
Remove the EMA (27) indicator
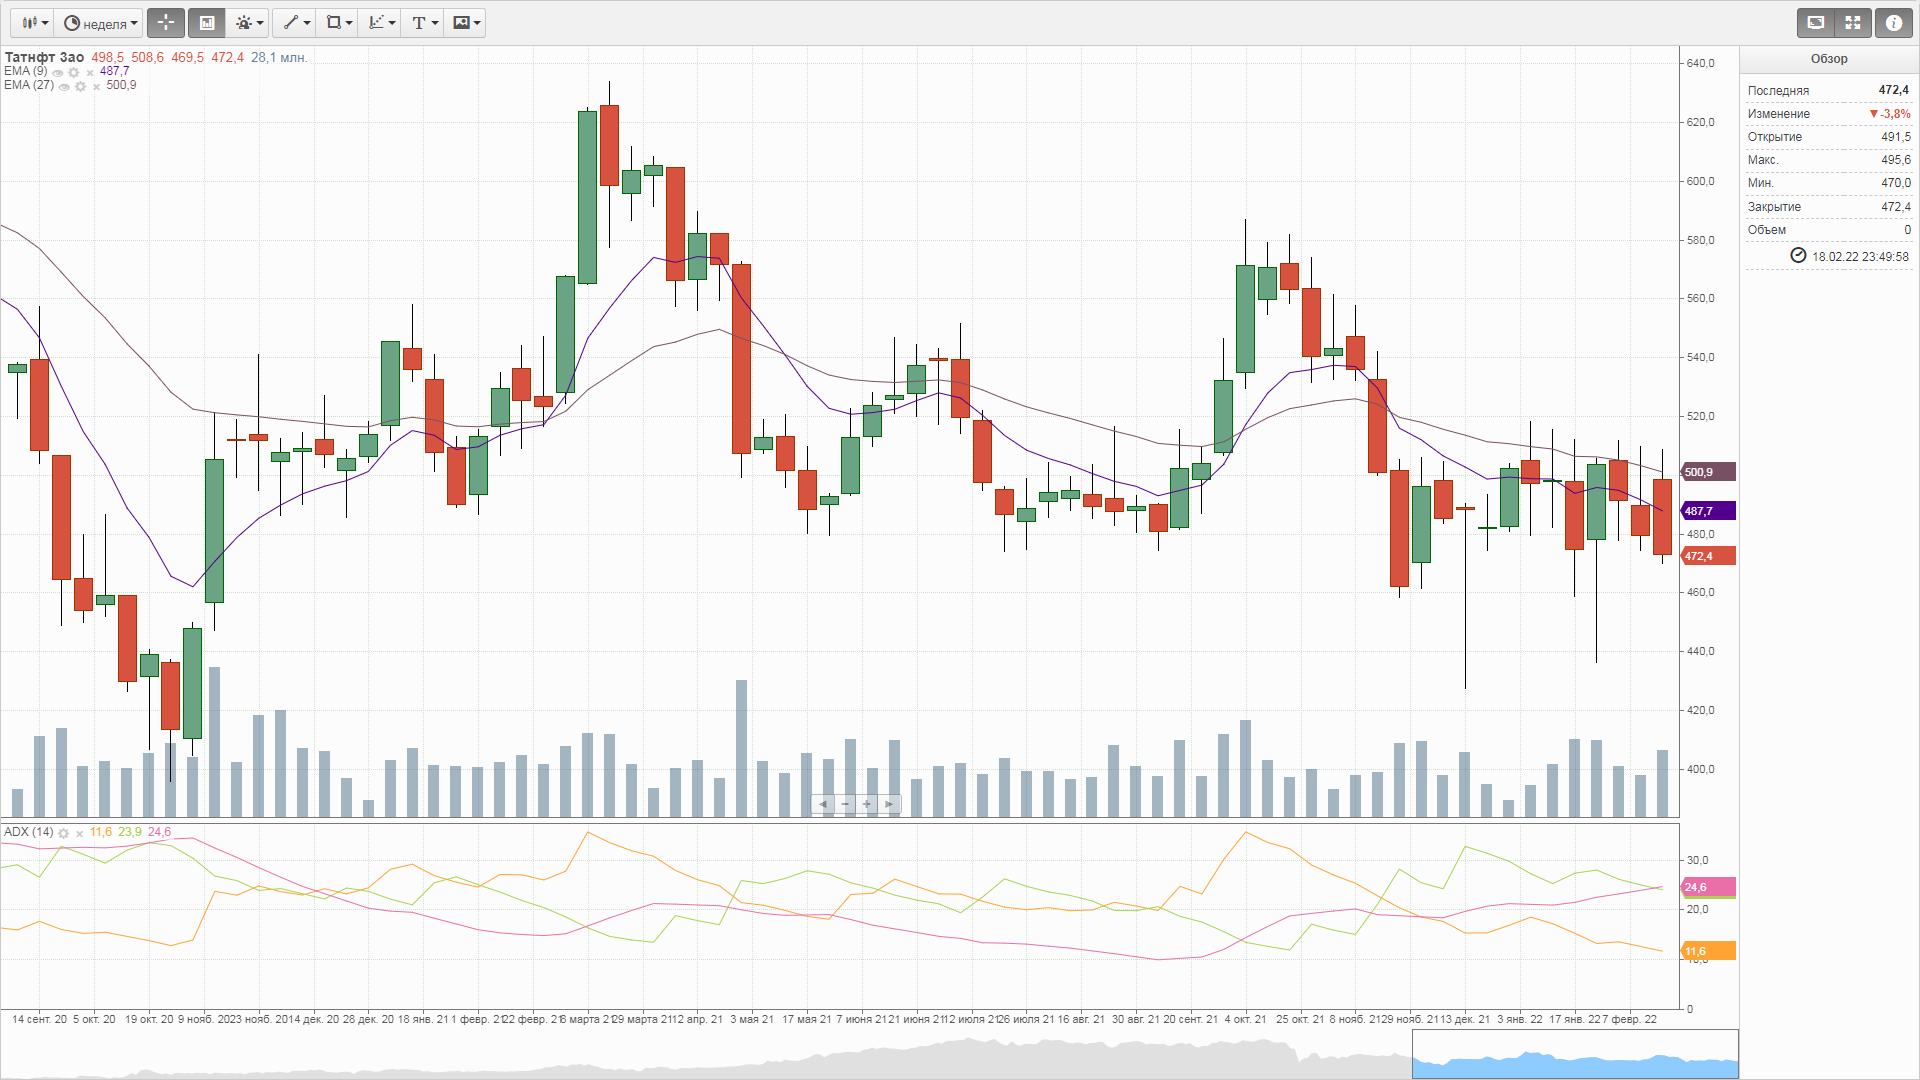point(96,86)
